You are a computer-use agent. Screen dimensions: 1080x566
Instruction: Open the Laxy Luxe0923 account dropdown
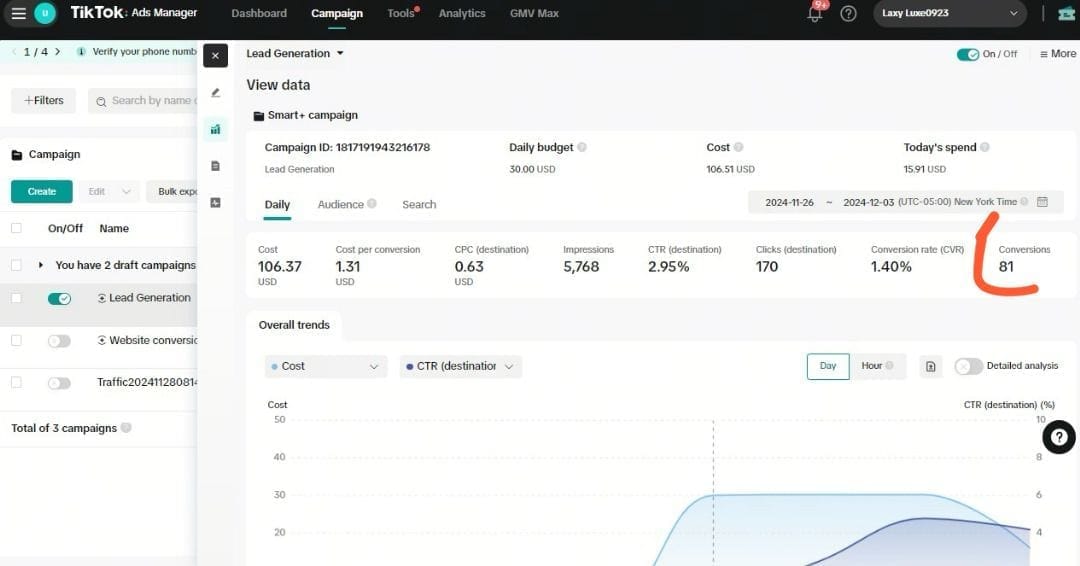click(x=950, y=13)
